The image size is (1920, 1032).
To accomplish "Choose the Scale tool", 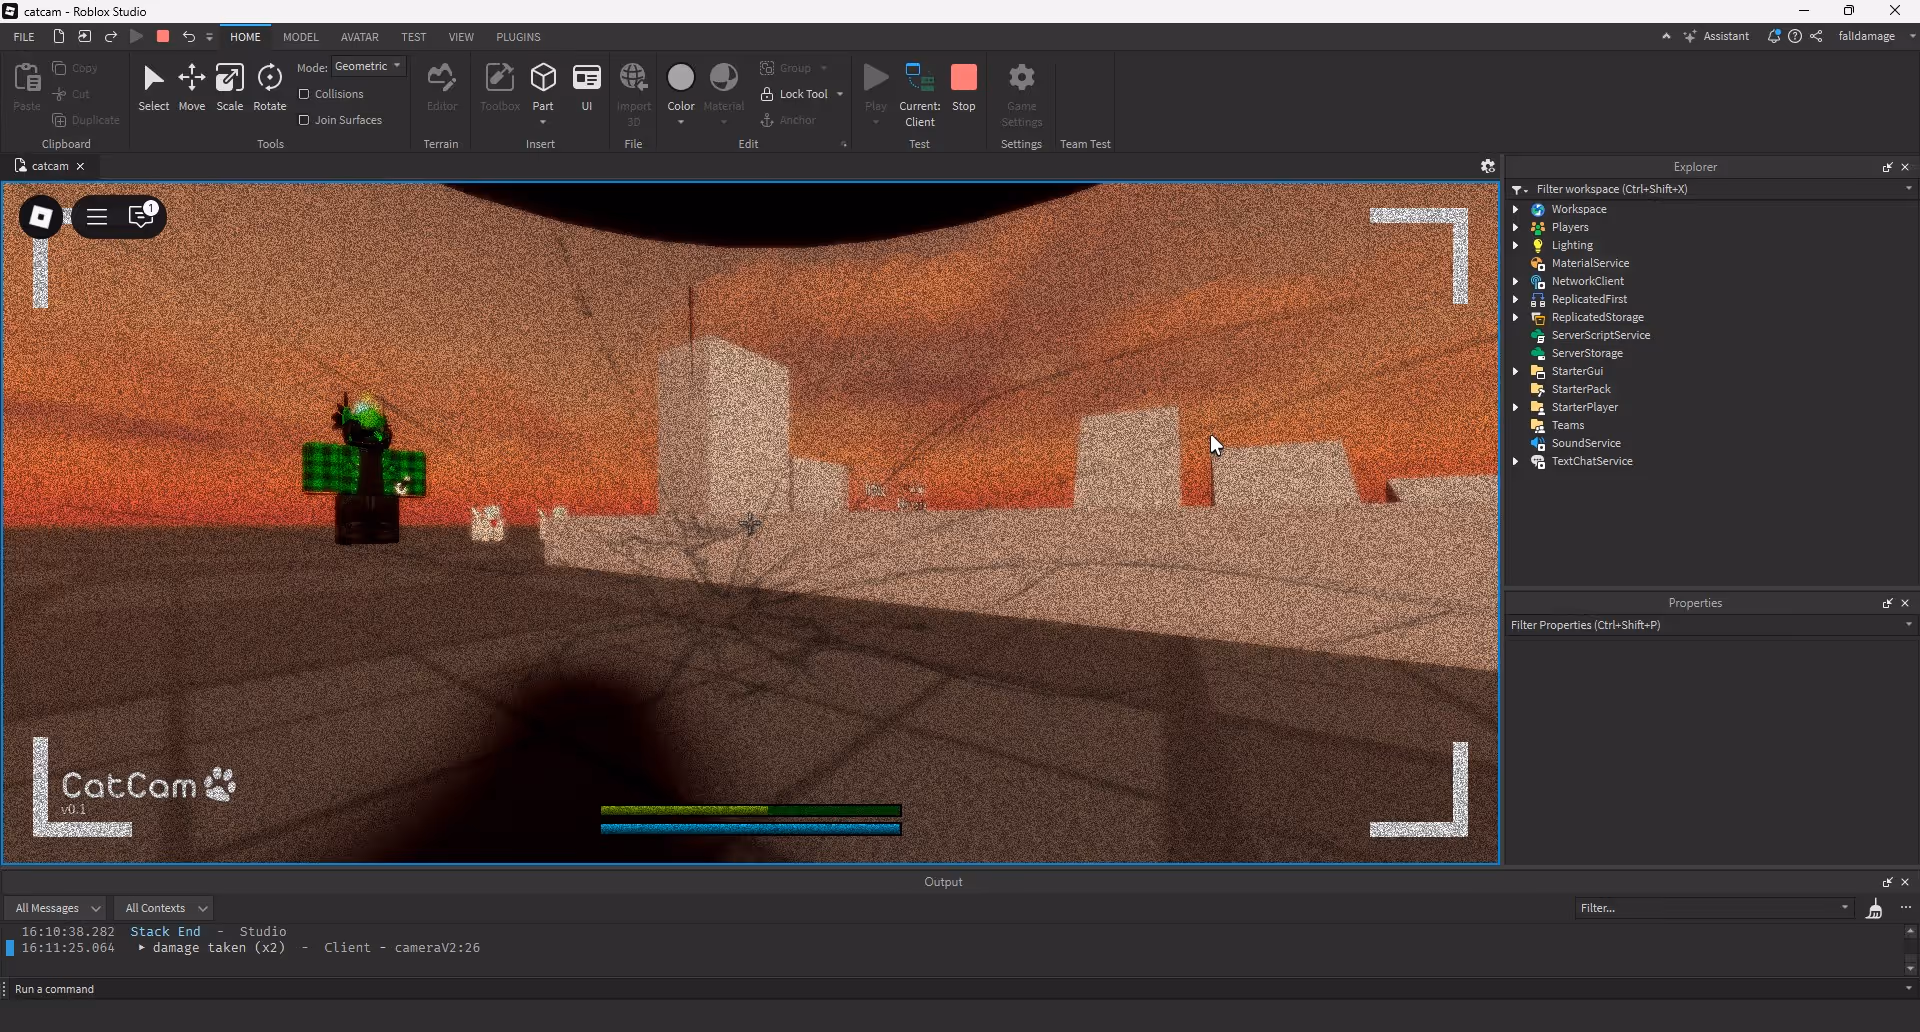I will [x=230, y=87].
